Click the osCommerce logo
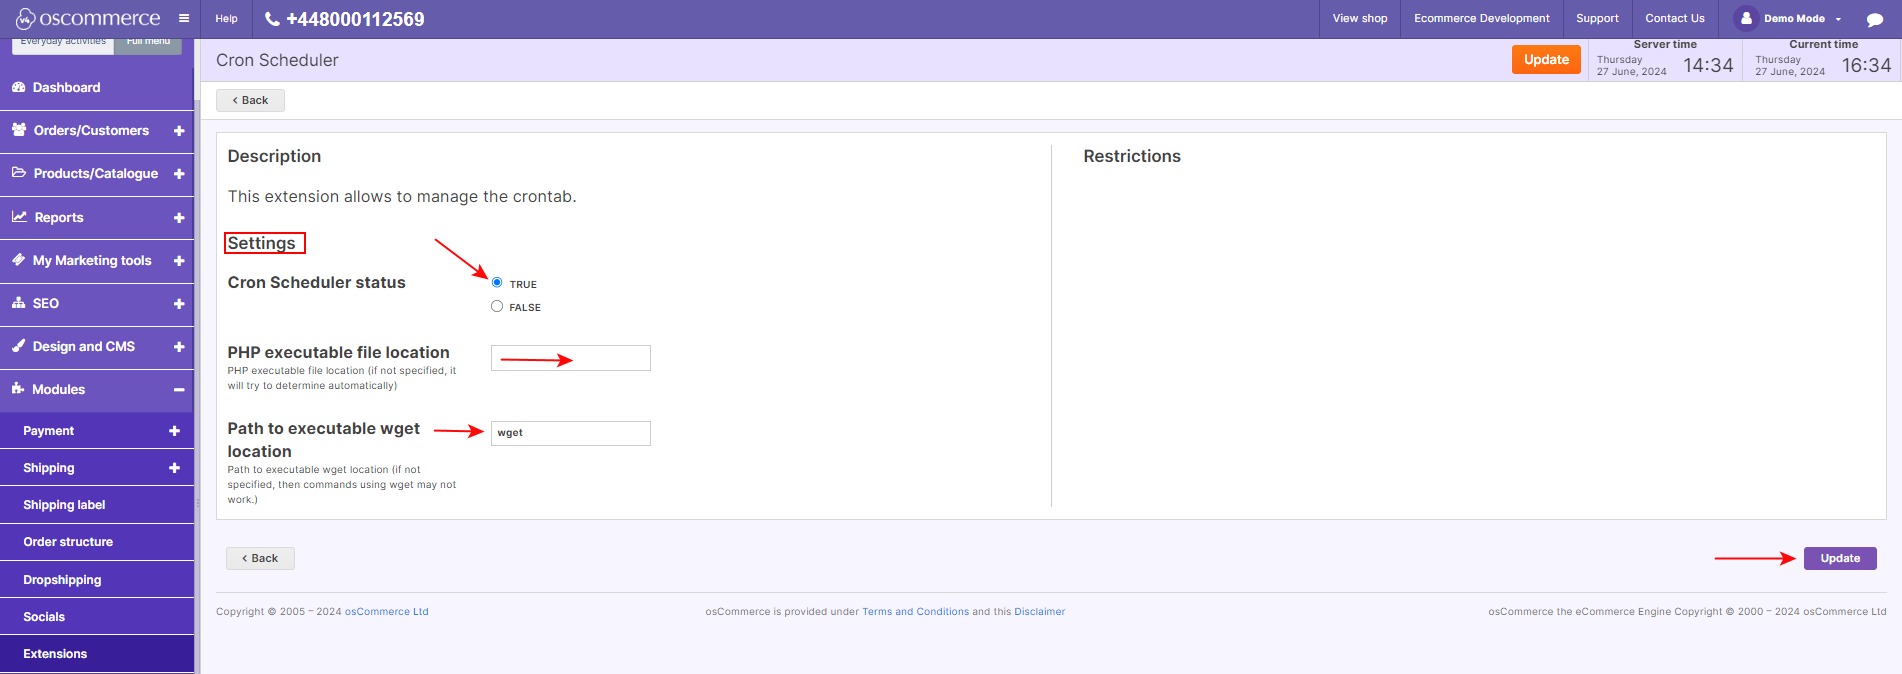The width and height of the screenshot is (1902, 674). 87,18
